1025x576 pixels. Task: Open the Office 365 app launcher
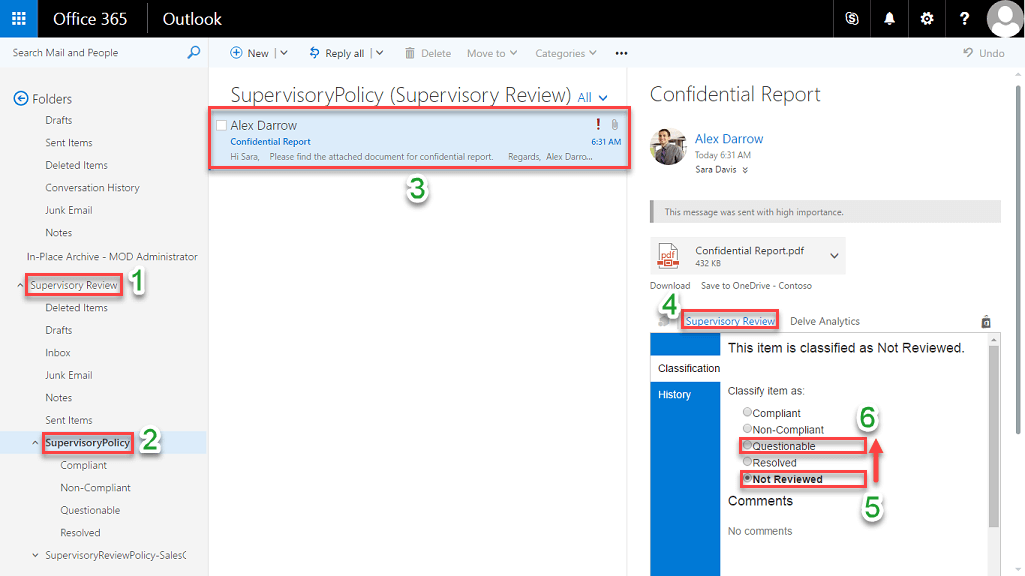click(19, 19)
